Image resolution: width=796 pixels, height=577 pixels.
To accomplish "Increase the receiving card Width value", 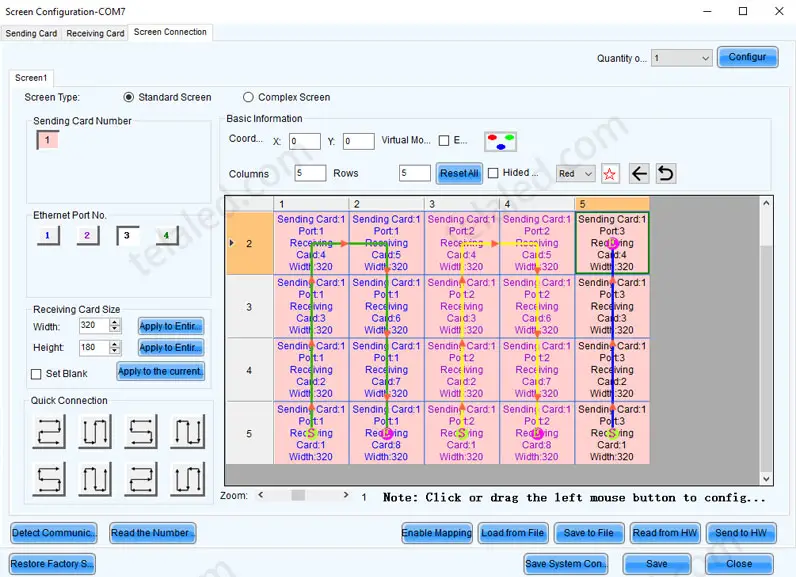I will [115, 322].
